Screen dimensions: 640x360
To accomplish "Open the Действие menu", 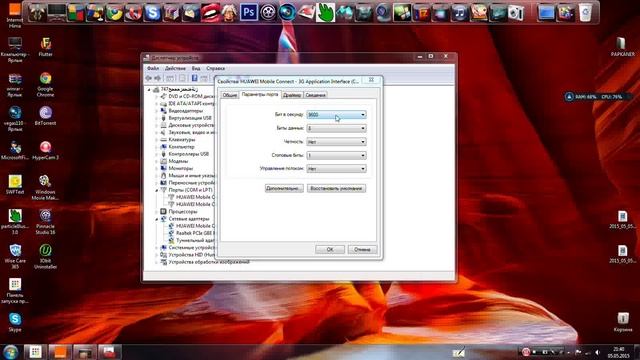I will (176, 68).
